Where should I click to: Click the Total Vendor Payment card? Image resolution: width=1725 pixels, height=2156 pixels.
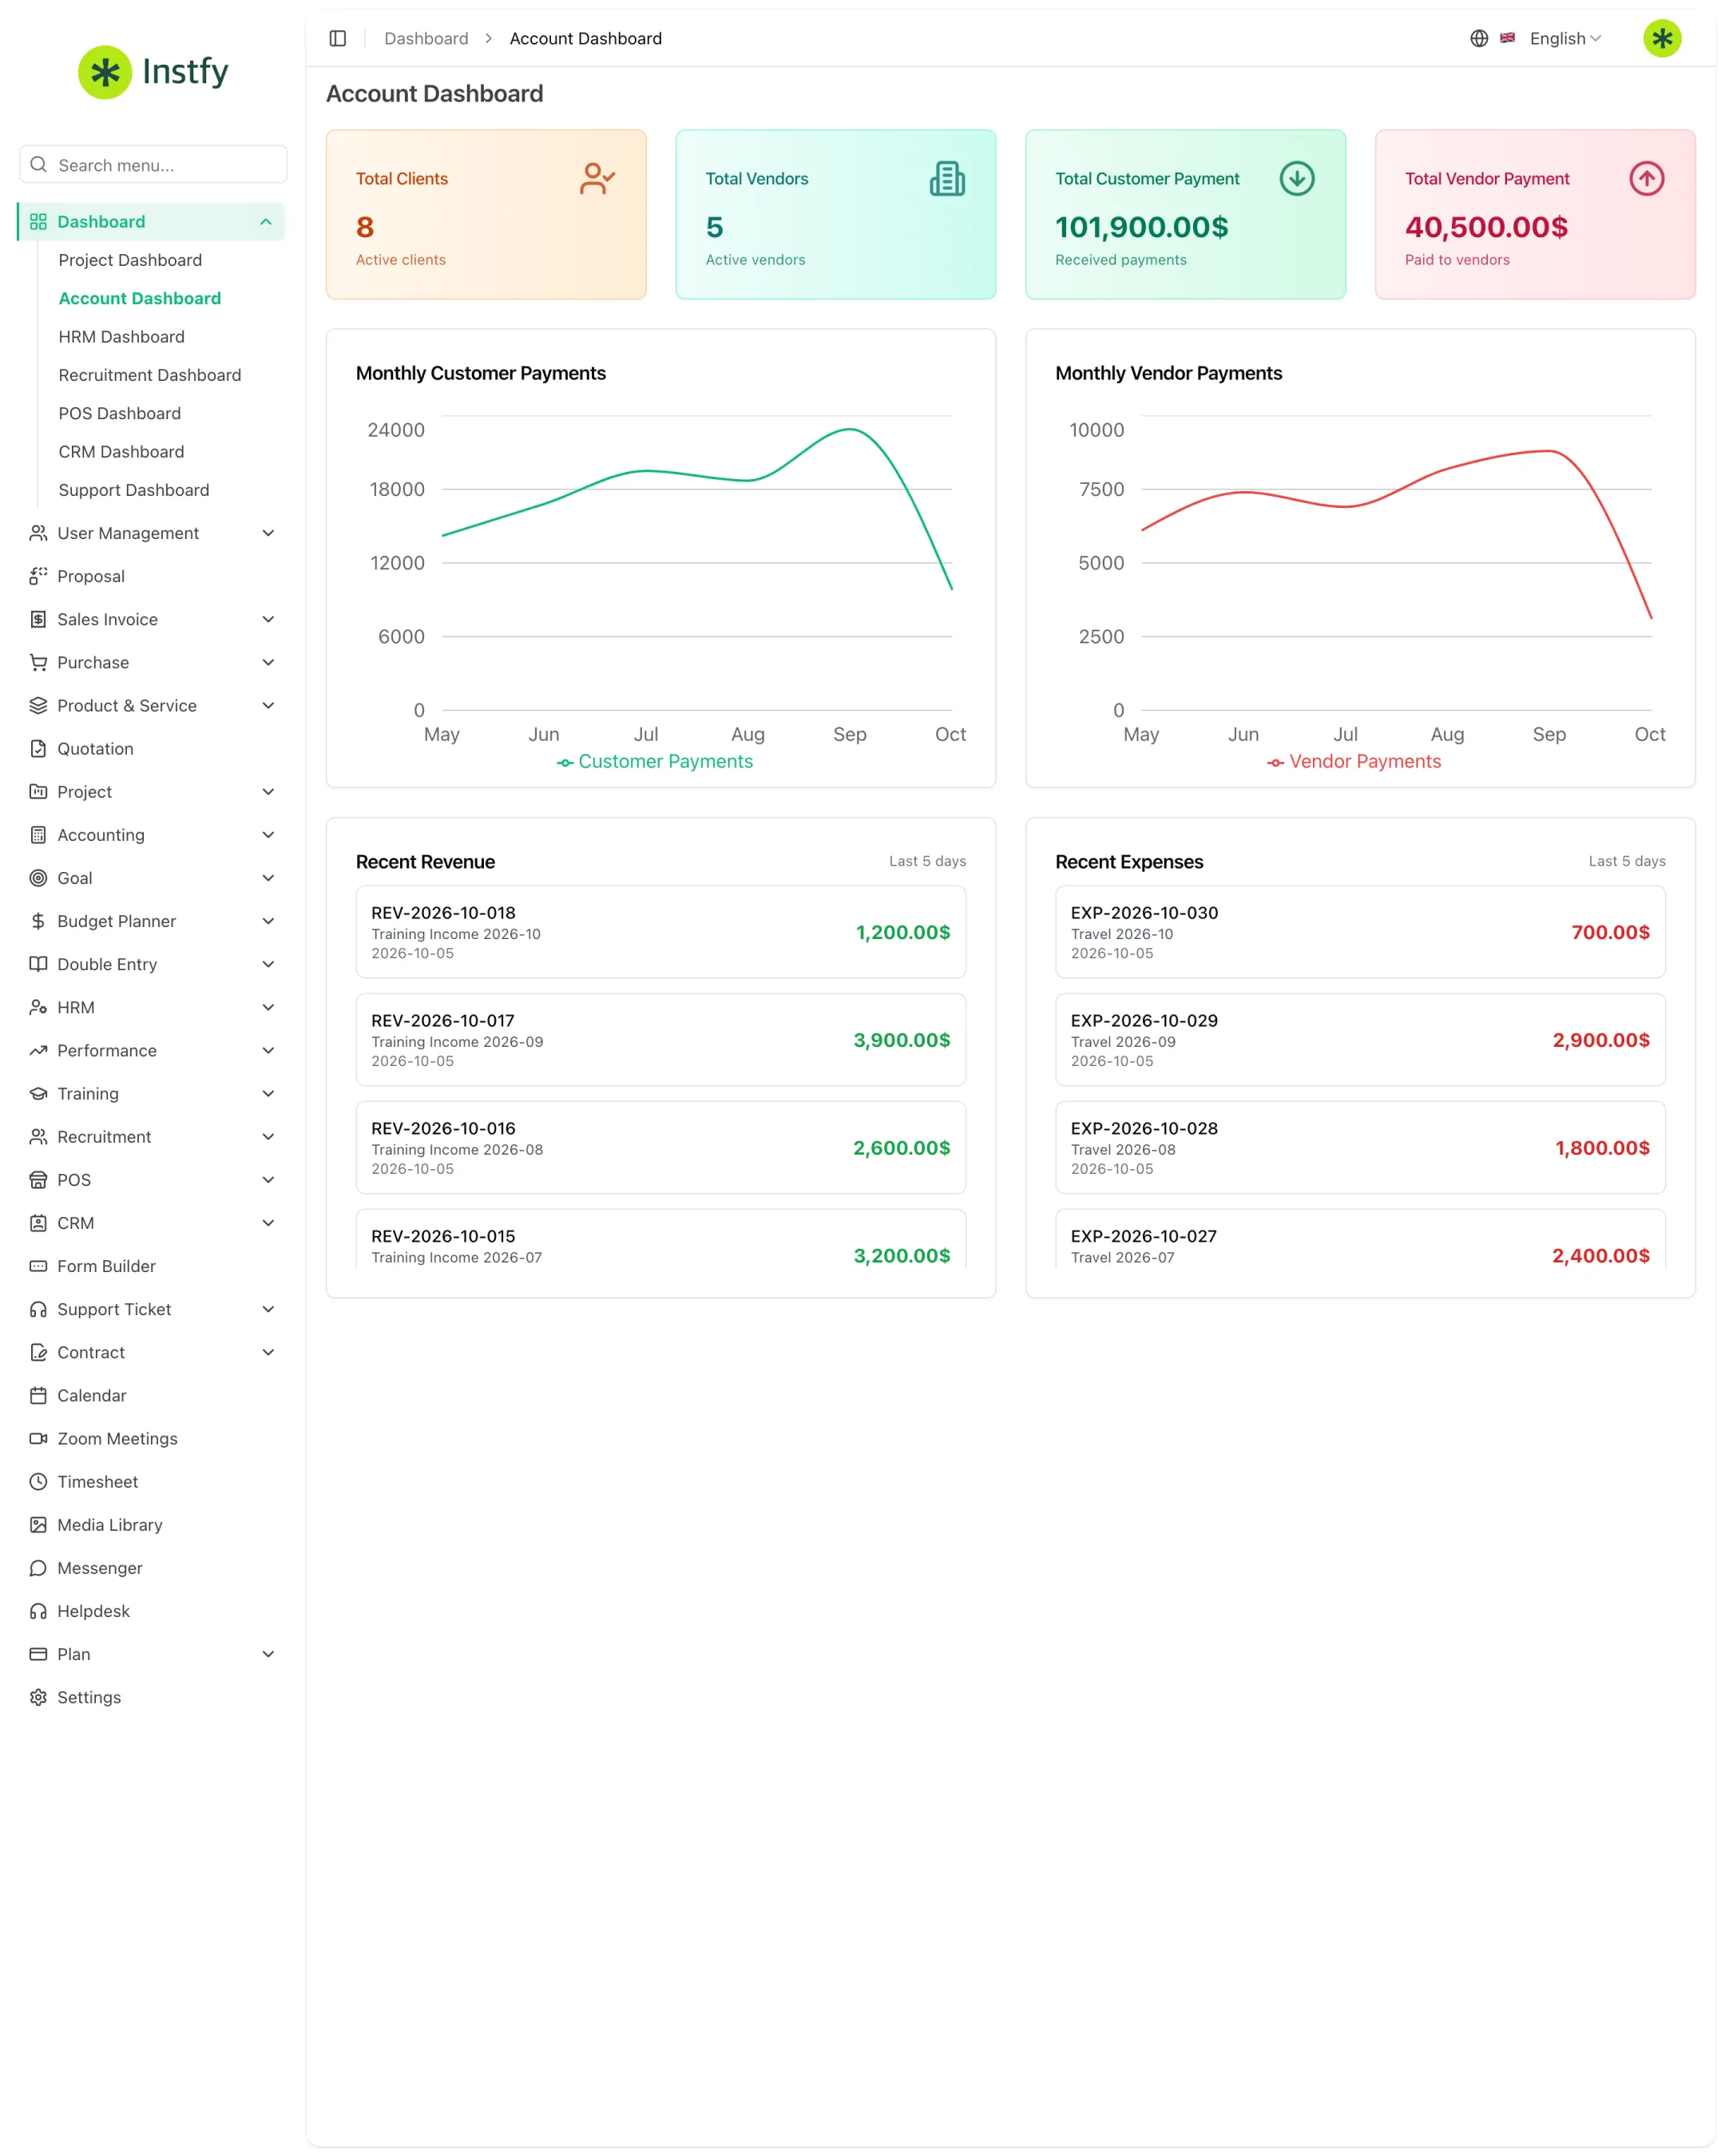coord(1535,214)
